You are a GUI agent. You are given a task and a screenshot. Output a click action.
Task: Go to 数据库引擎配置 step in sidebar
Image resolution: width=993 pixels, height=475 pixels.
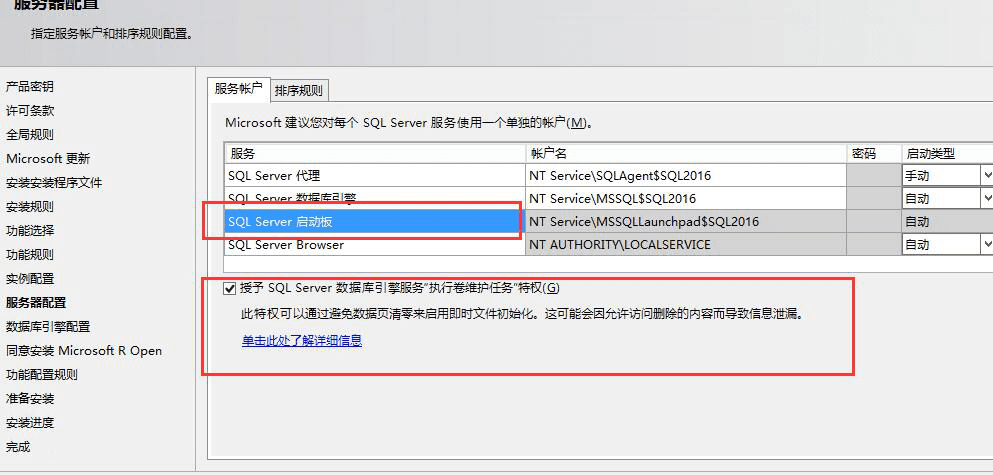tap(48, 327)
